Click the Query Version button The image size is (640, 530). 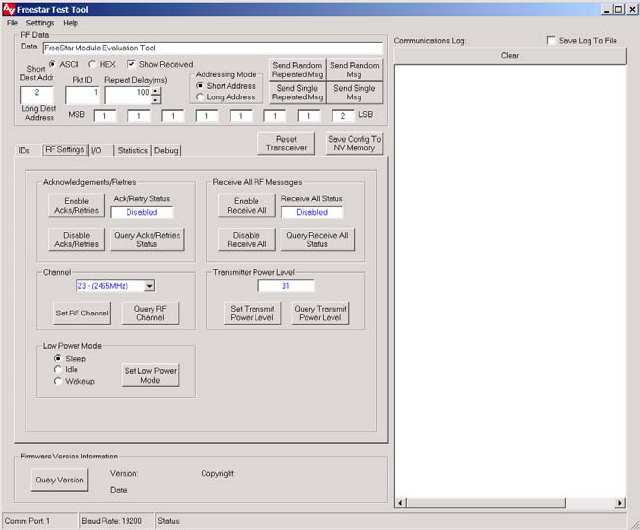click(x=59, y=480)
